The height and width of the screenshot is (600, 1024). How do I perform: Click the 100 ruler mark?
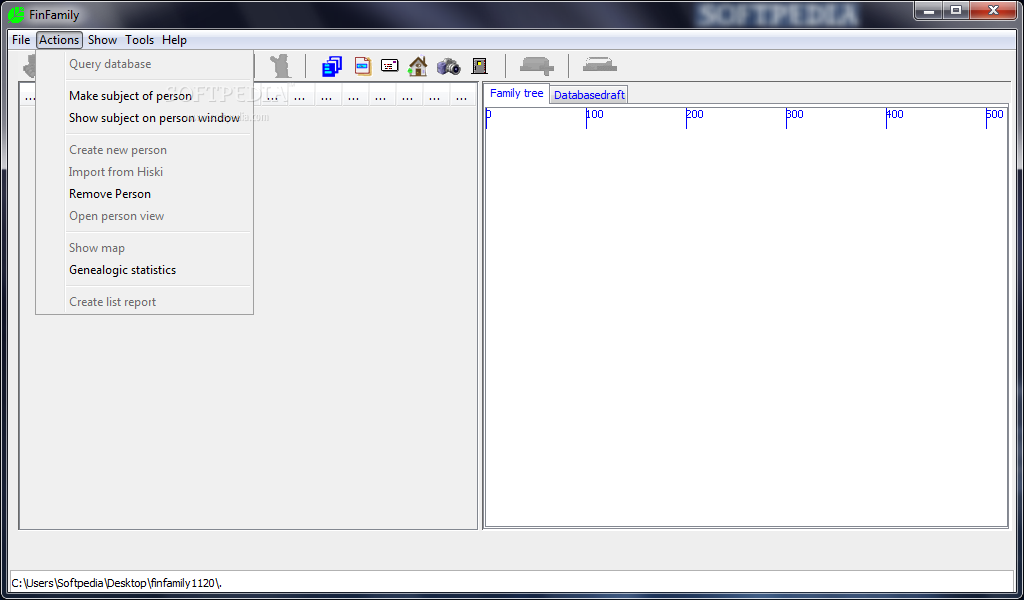click(x=595, y=114)
